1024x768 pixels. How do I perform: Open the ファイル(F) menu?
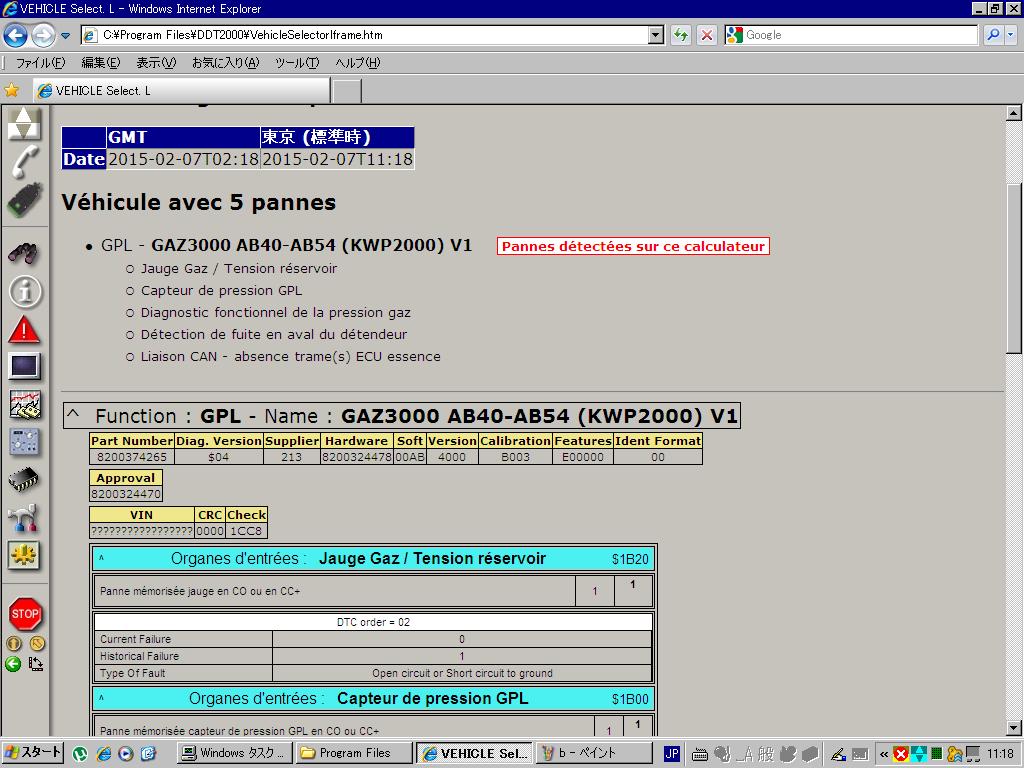pyautogui.click(x=40, y=63)
